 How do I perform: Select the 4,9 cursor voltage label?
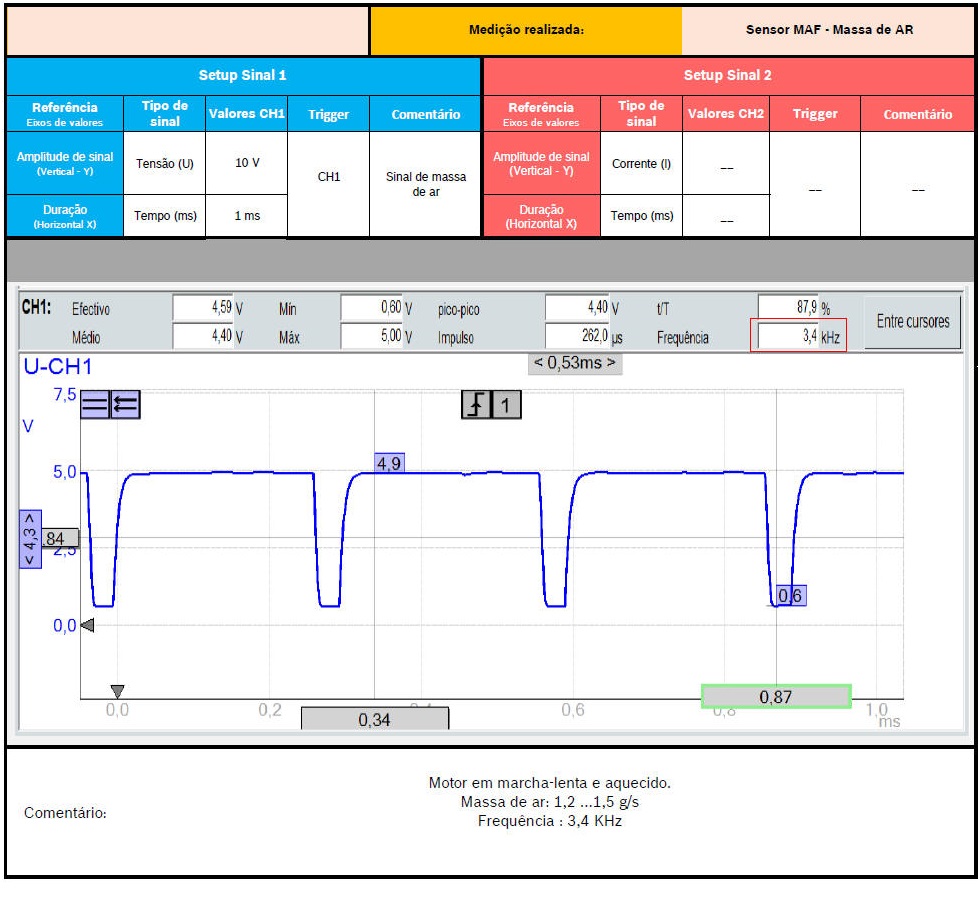[x=389, y=463]
